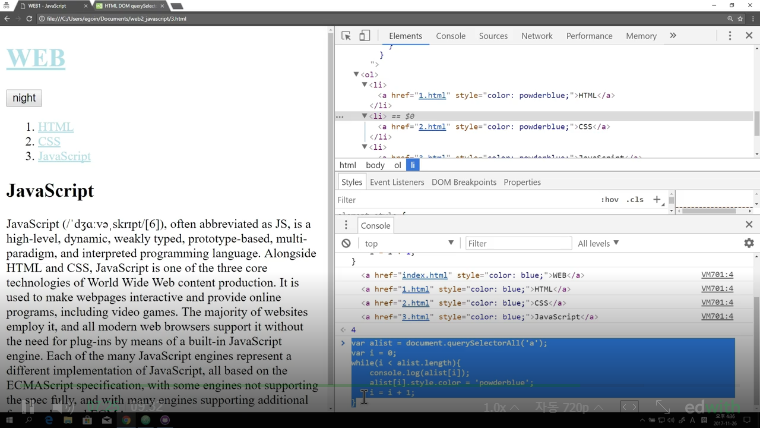Open the Styles sub-tab
760x428 pixels.
(351, 182)
